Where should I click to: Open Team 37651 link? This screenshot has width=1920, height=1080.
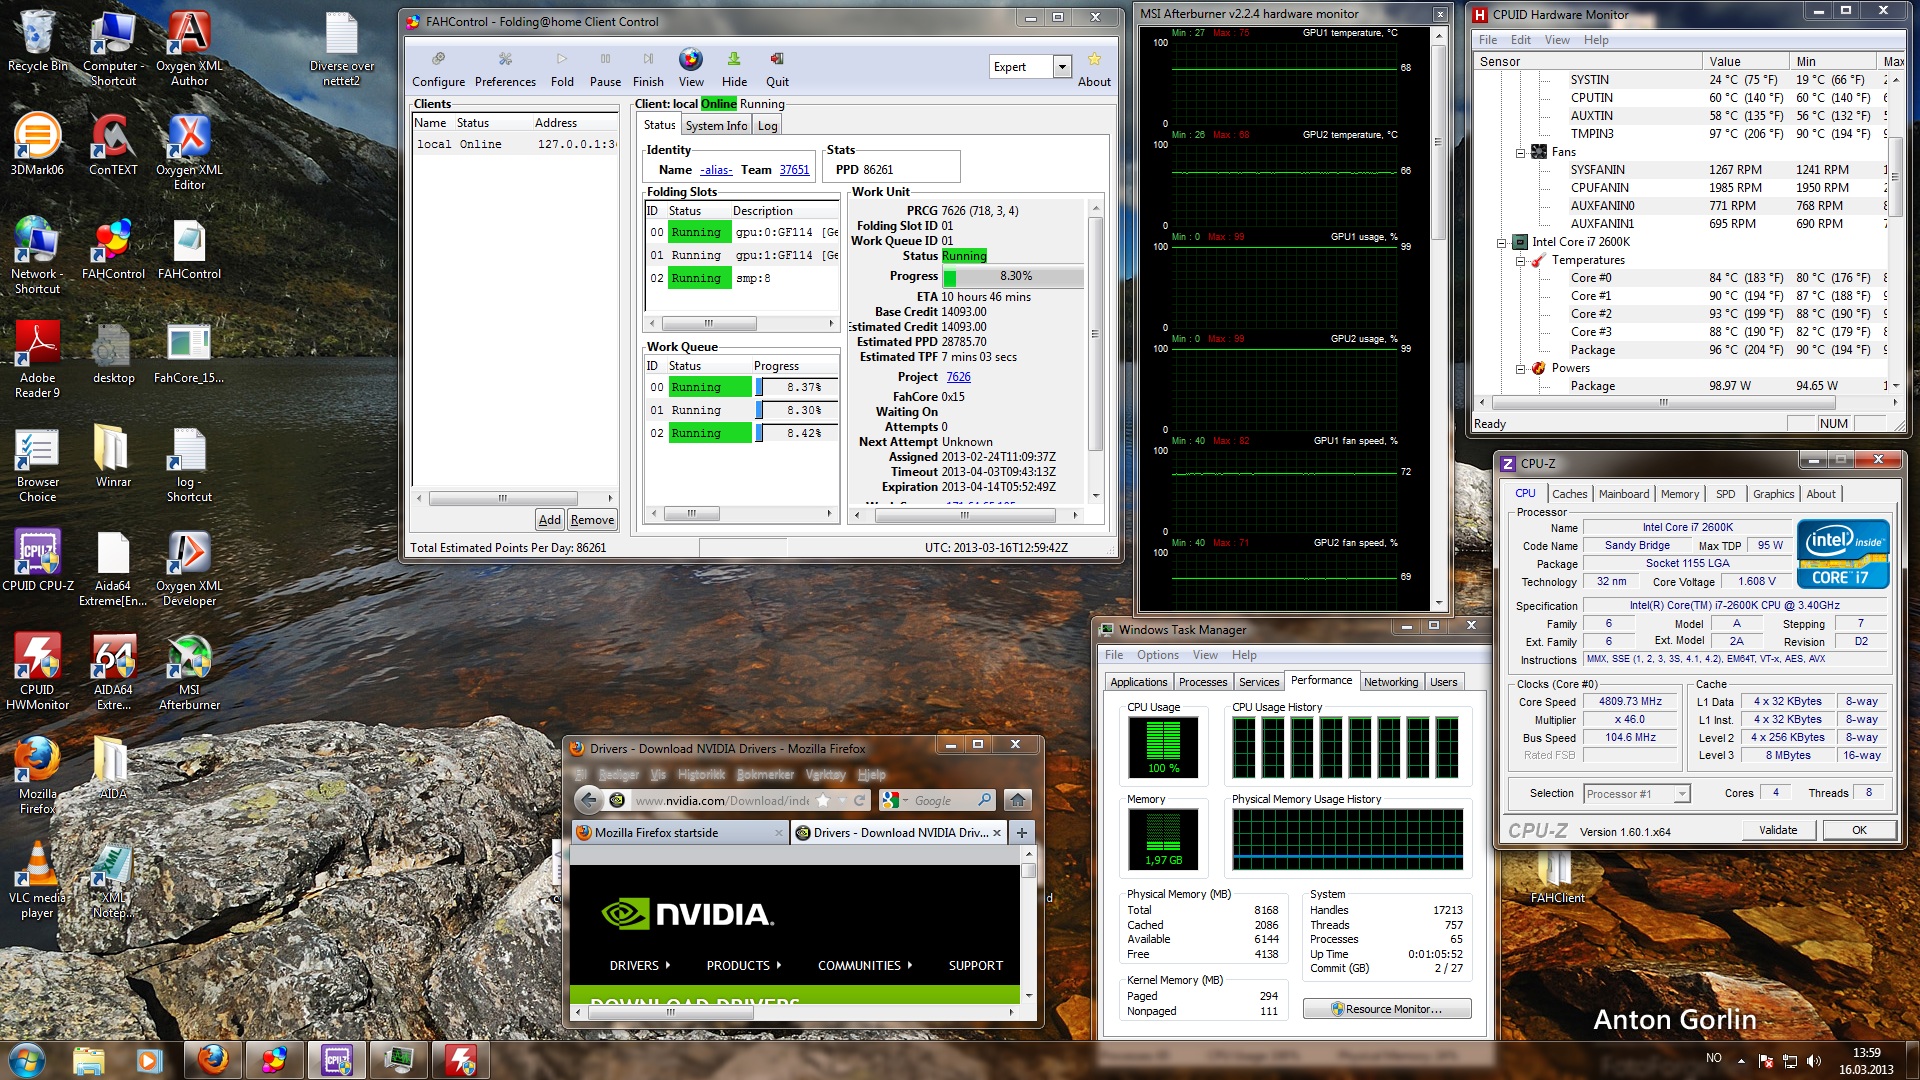point(794,170)
